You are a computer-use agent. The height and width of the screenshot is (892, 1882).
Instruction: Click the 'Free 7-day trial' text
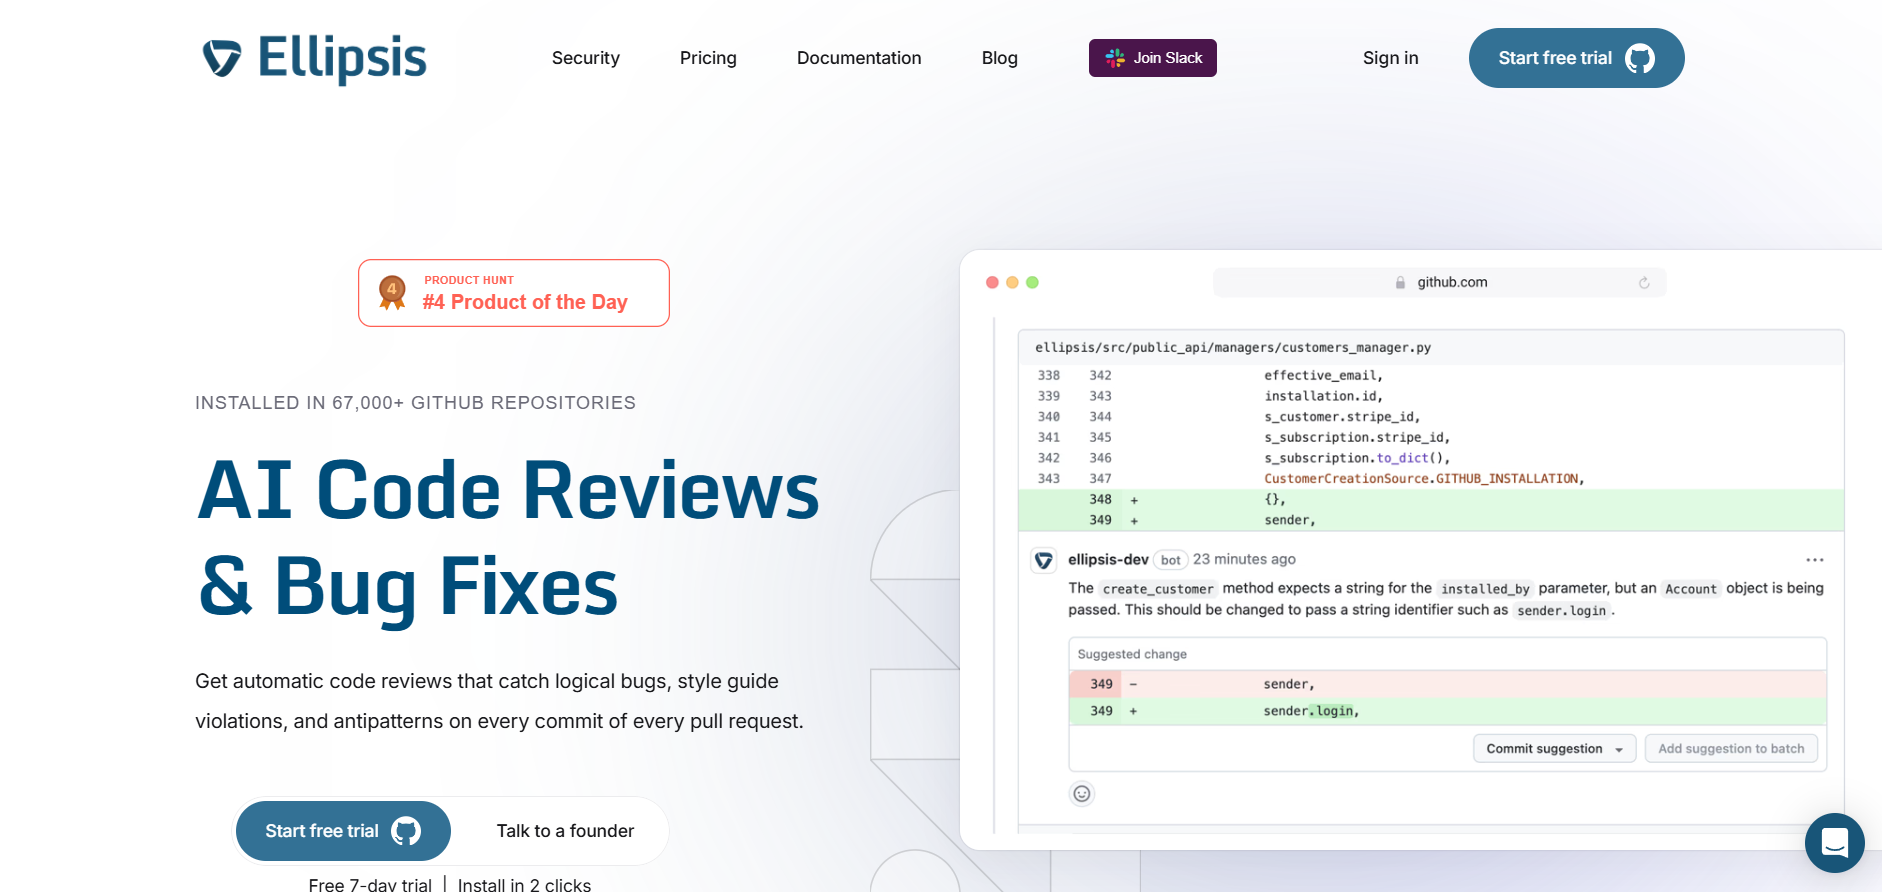coord(370,884)
